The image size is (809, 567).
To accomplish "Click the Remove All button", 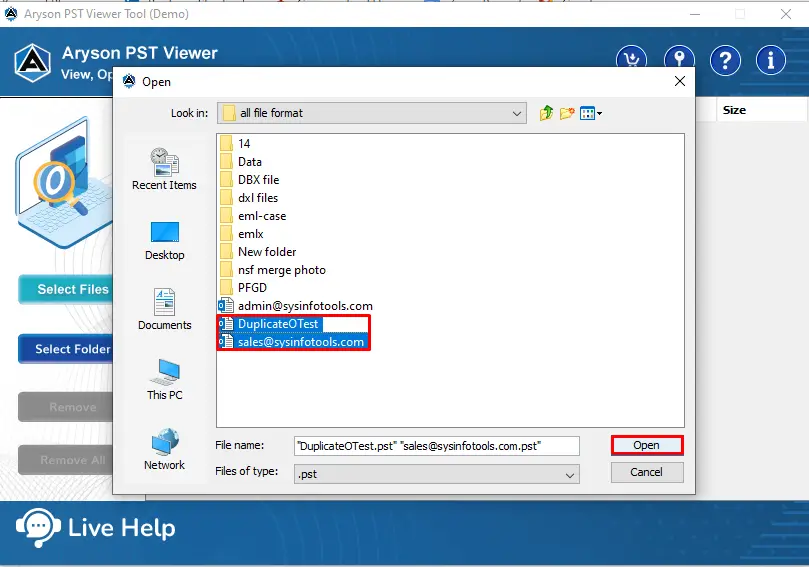I will coord(66,460).
